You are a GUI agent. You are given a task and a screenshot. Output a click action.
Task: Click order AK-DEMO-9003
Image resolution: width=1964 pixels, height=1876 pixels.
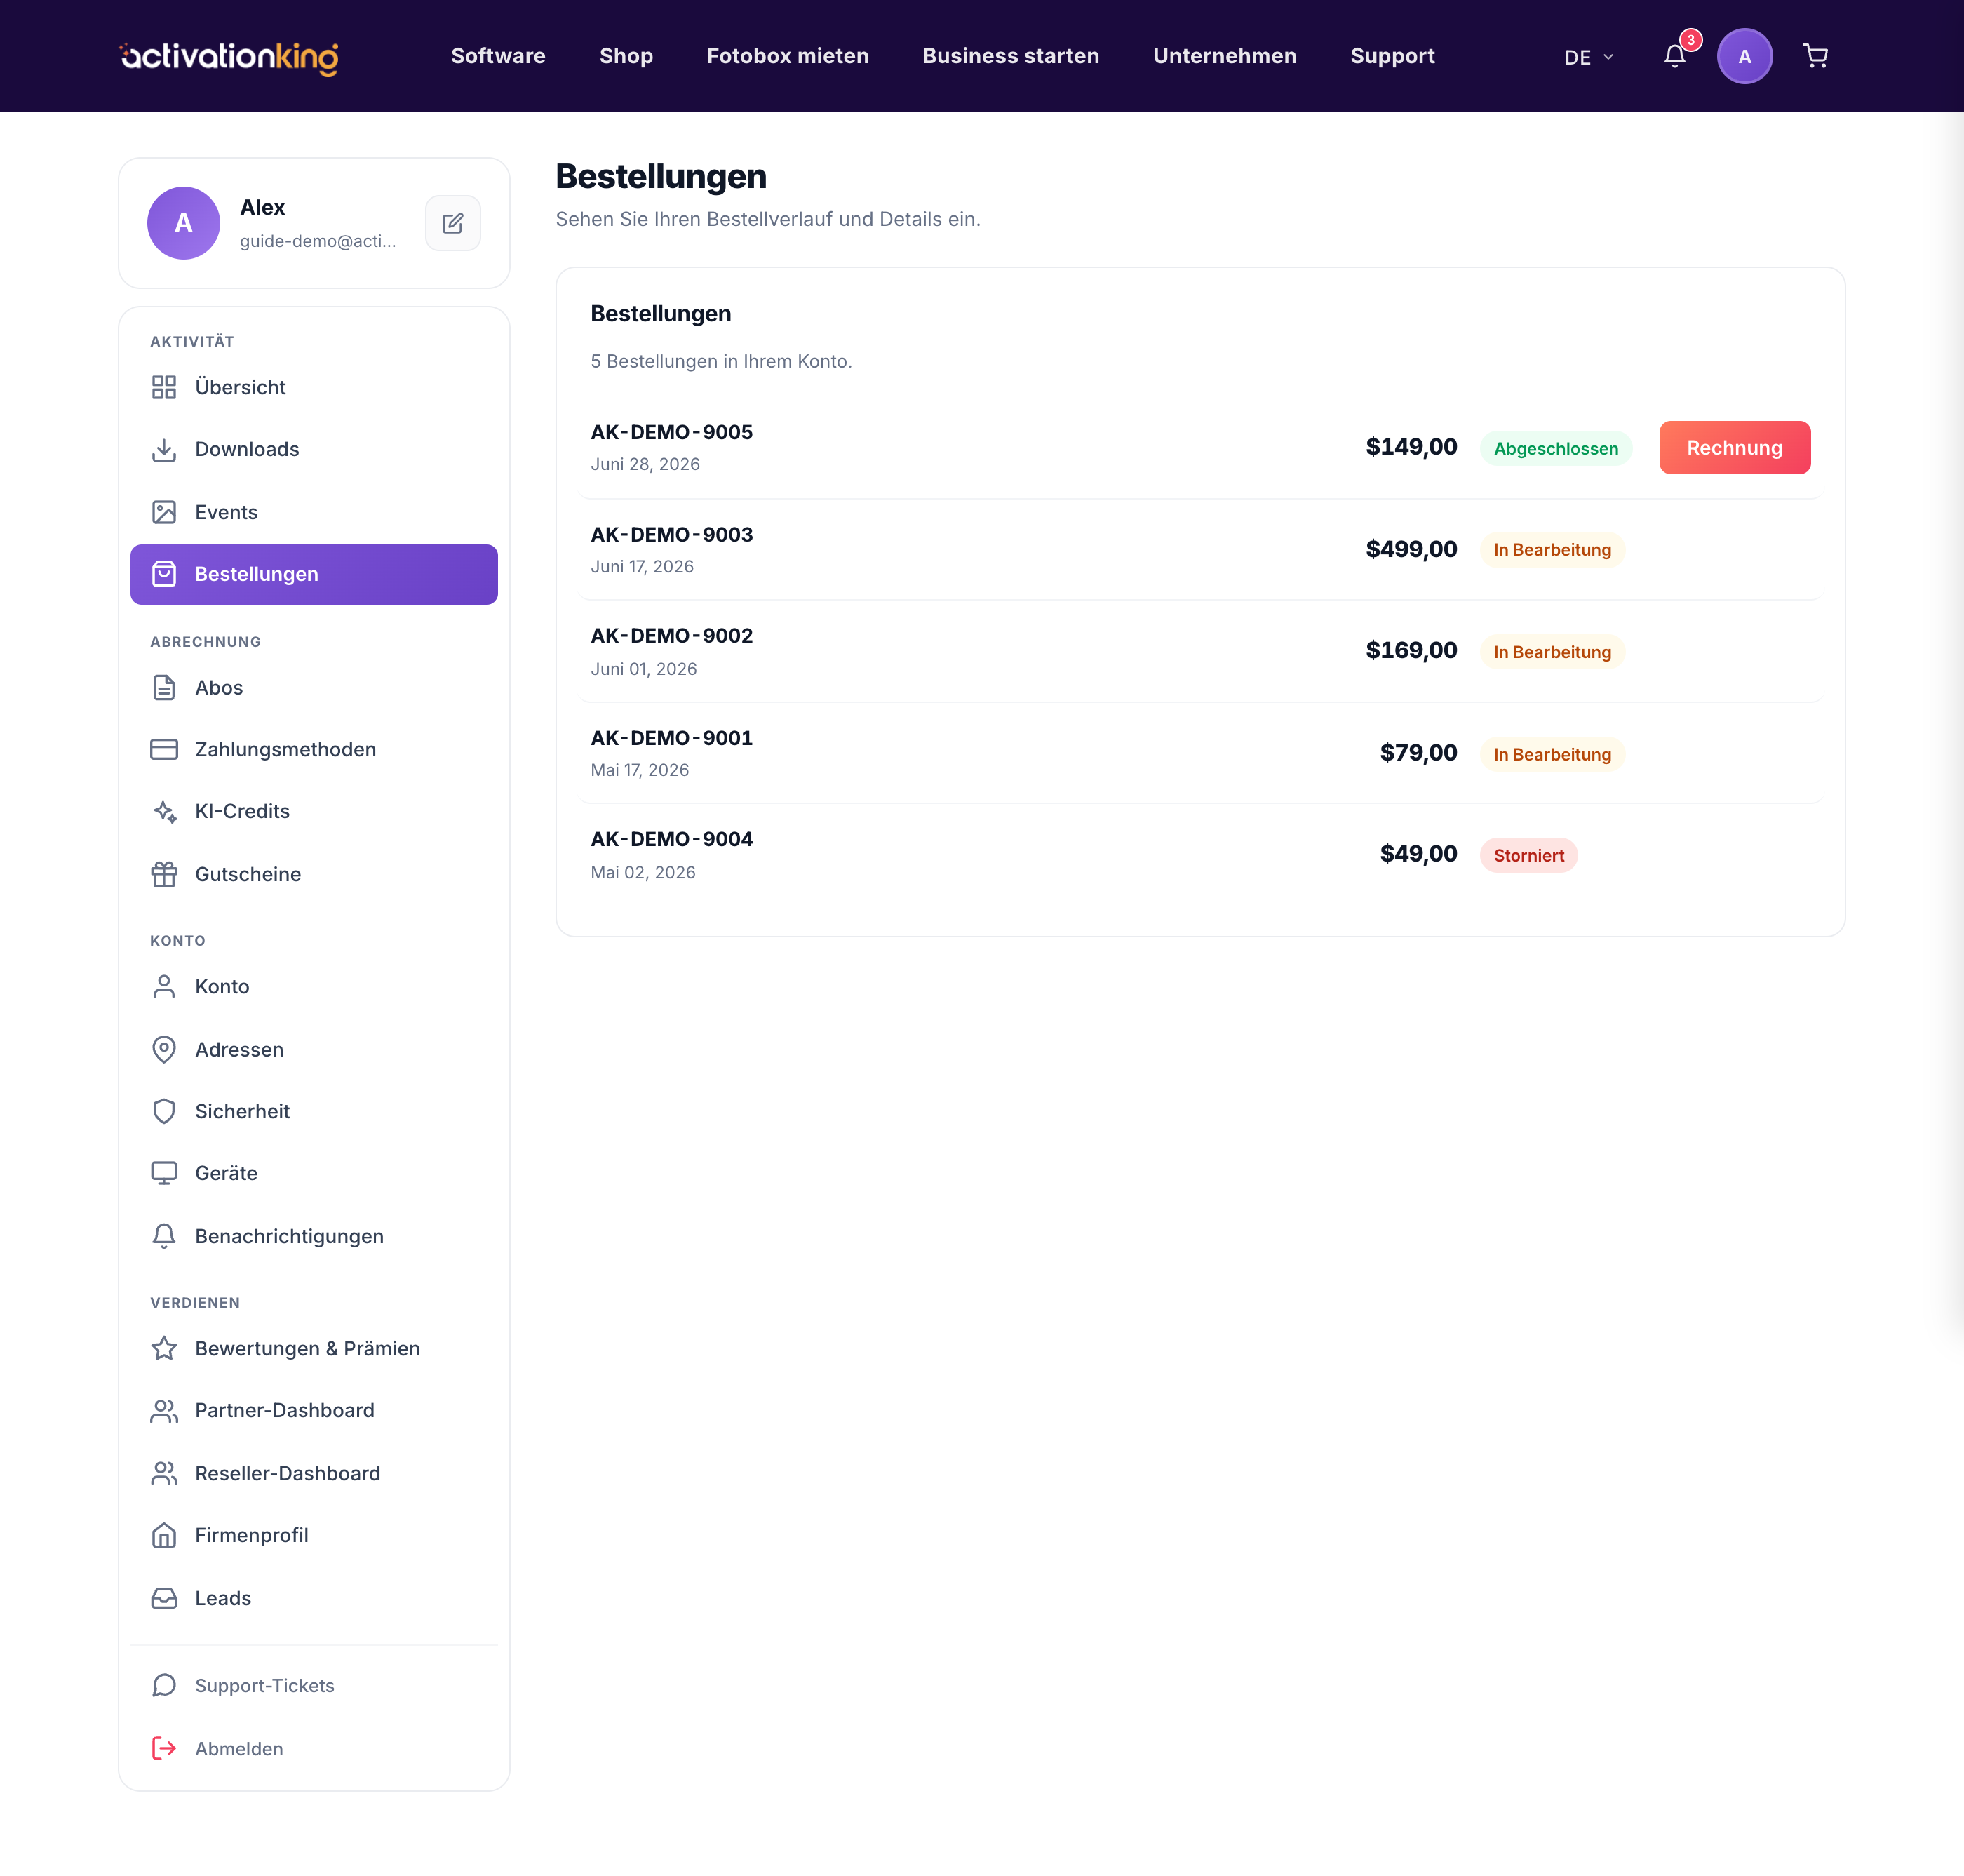click(x=671, y=534)
